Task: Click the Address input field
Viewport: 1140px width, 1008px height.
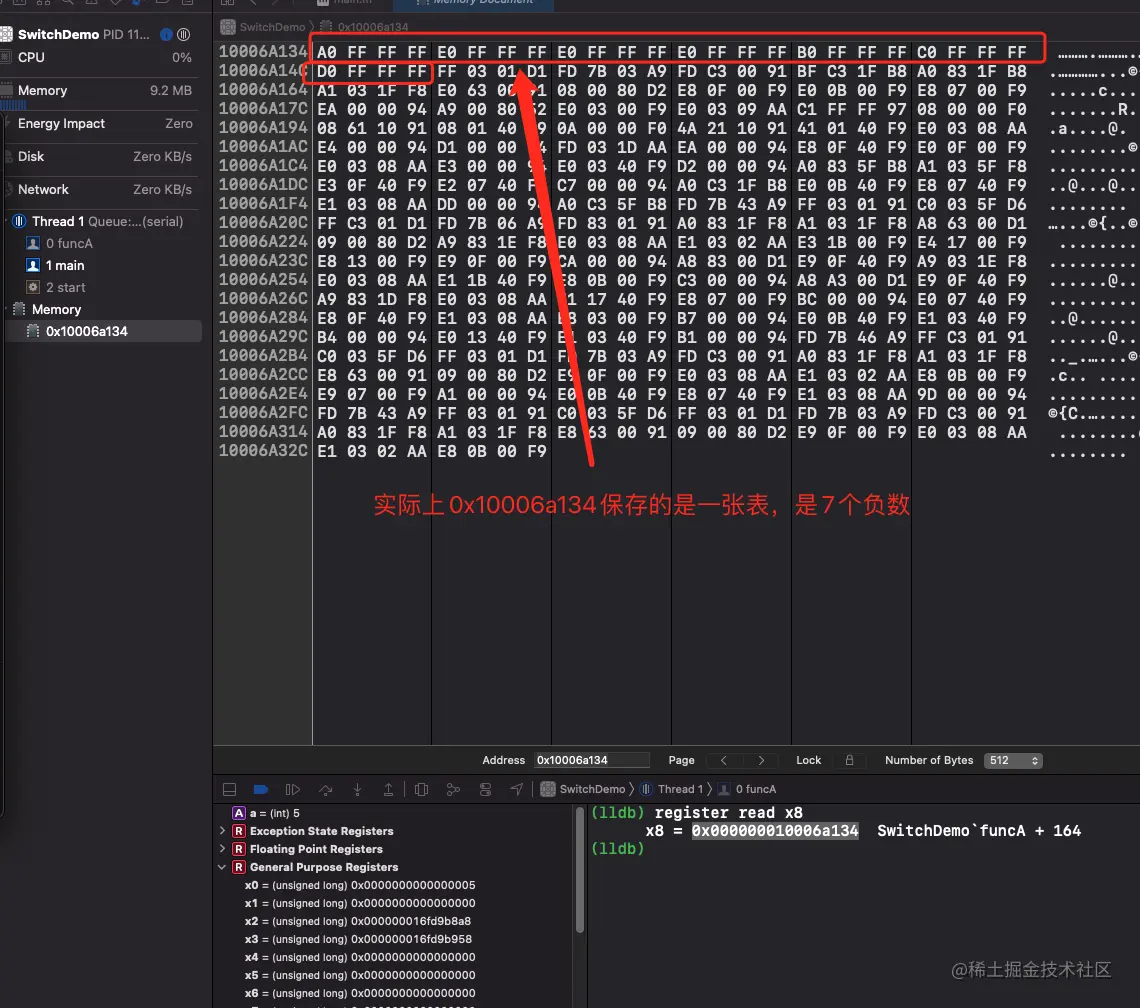Action: tap(591, 760)
